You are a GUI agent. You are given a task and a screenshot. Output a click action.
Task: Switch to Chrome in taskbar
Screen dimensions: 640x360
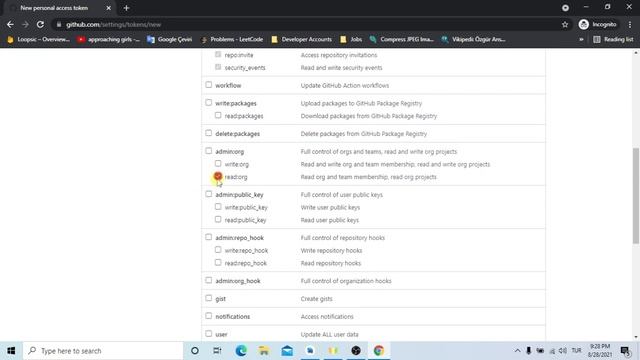[379, 351]
